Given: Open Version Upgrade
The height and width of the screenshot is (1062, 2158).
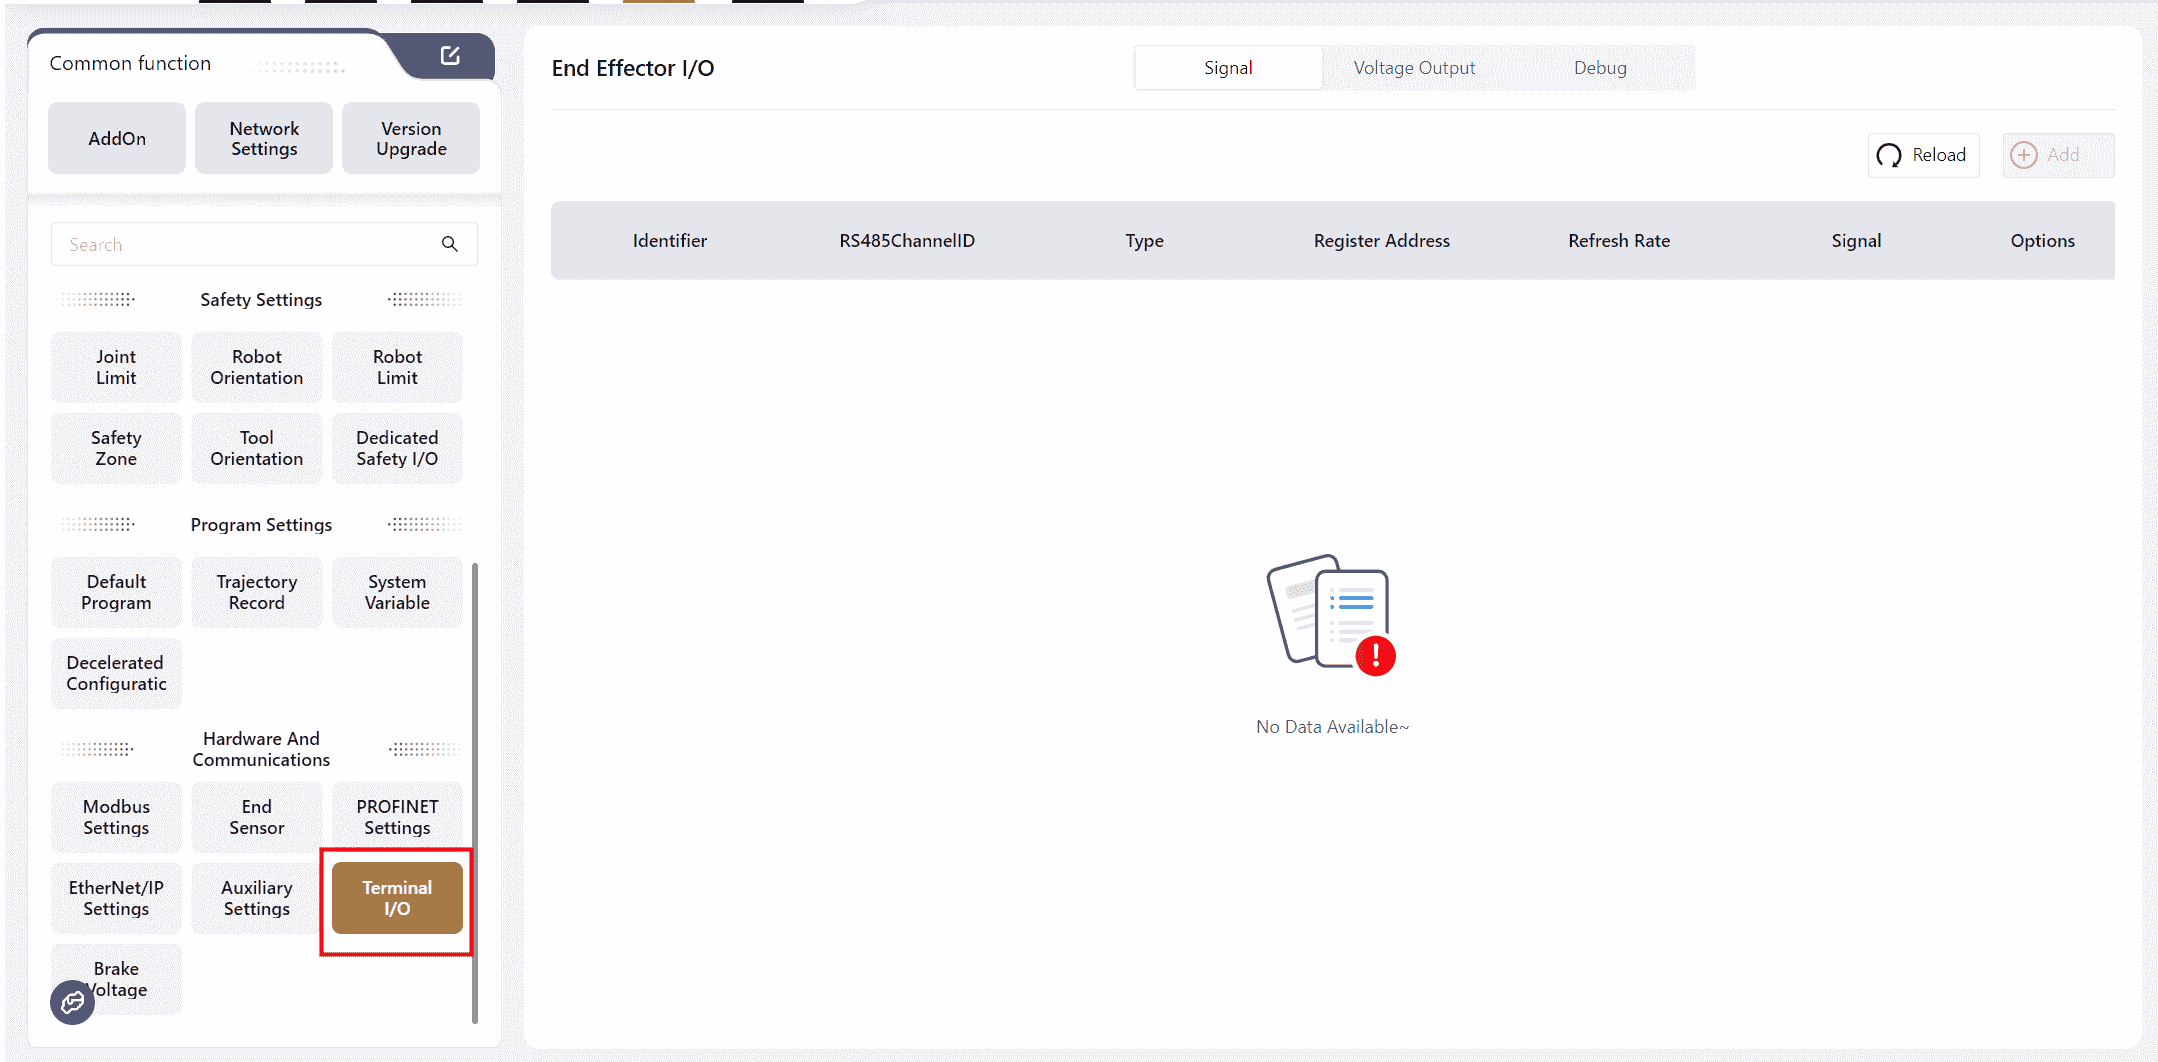Looking at the screenshot, I should (x=411, y=139).
